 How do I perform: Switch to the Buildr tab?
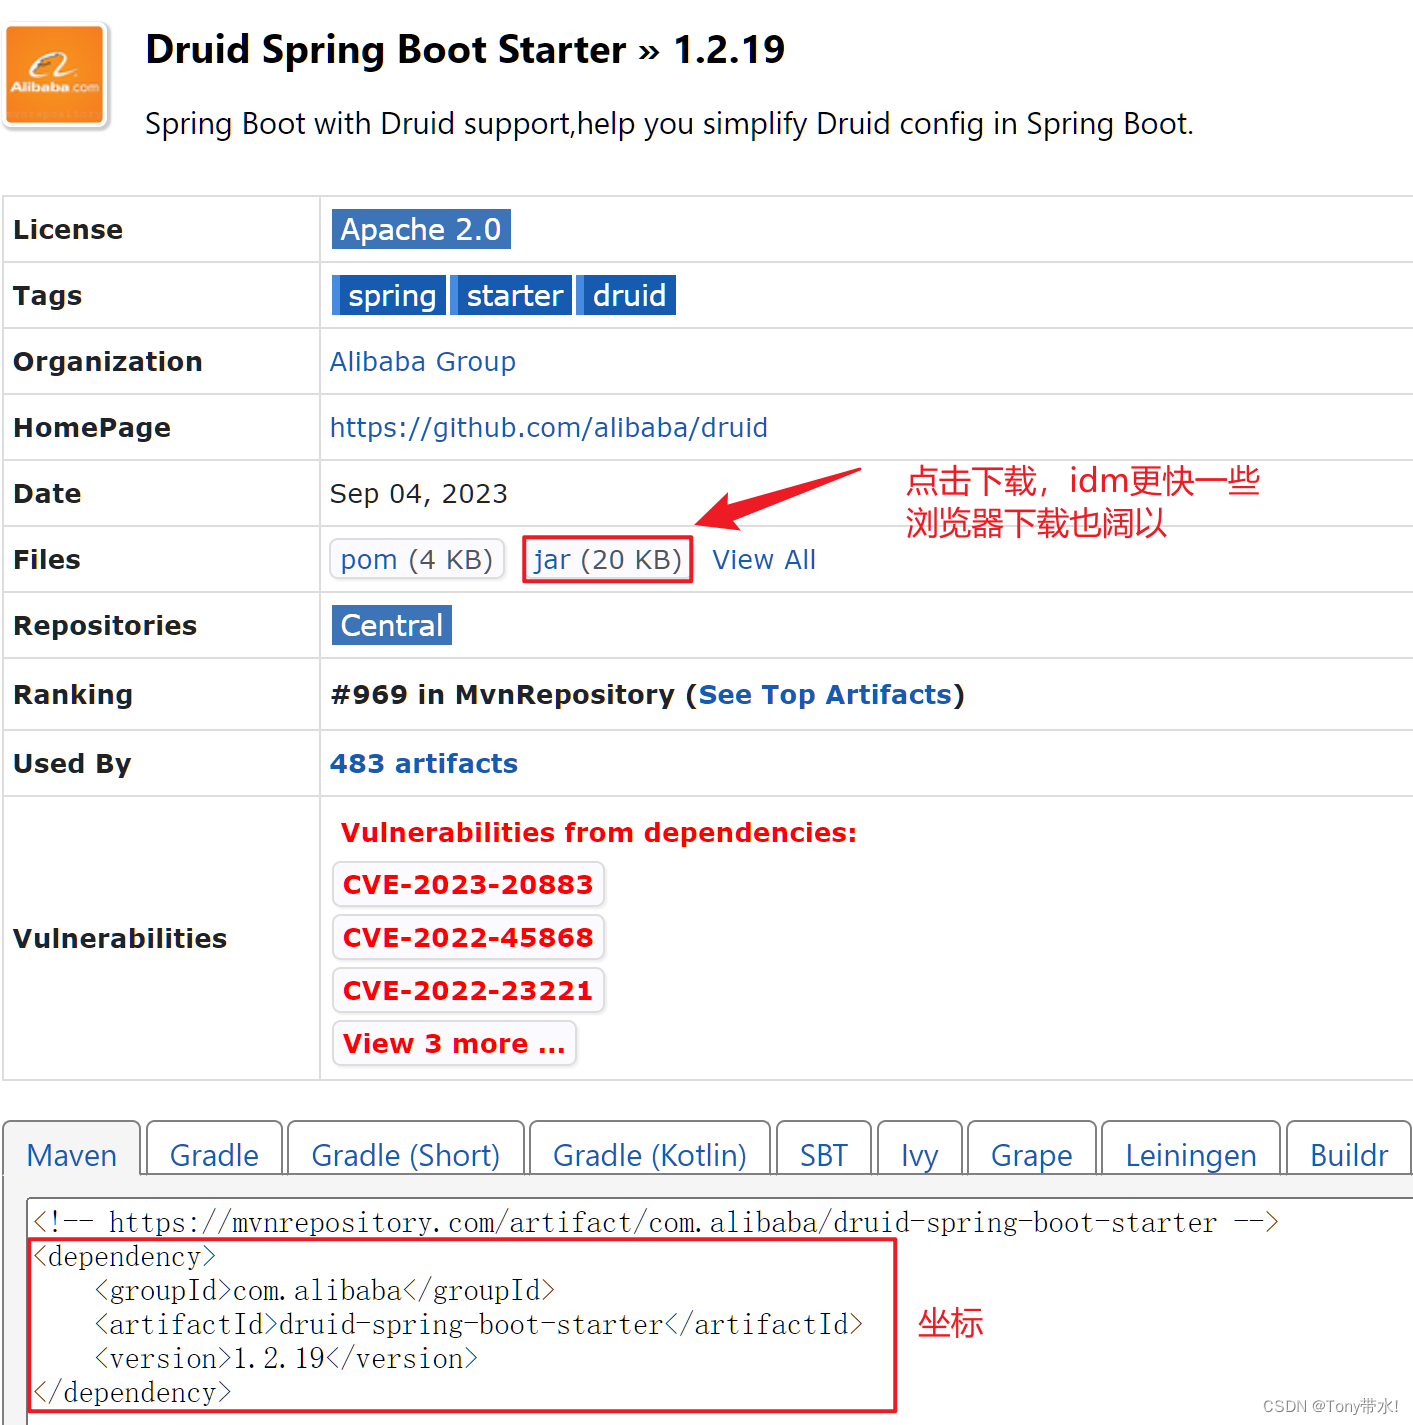[1349, 1155]
